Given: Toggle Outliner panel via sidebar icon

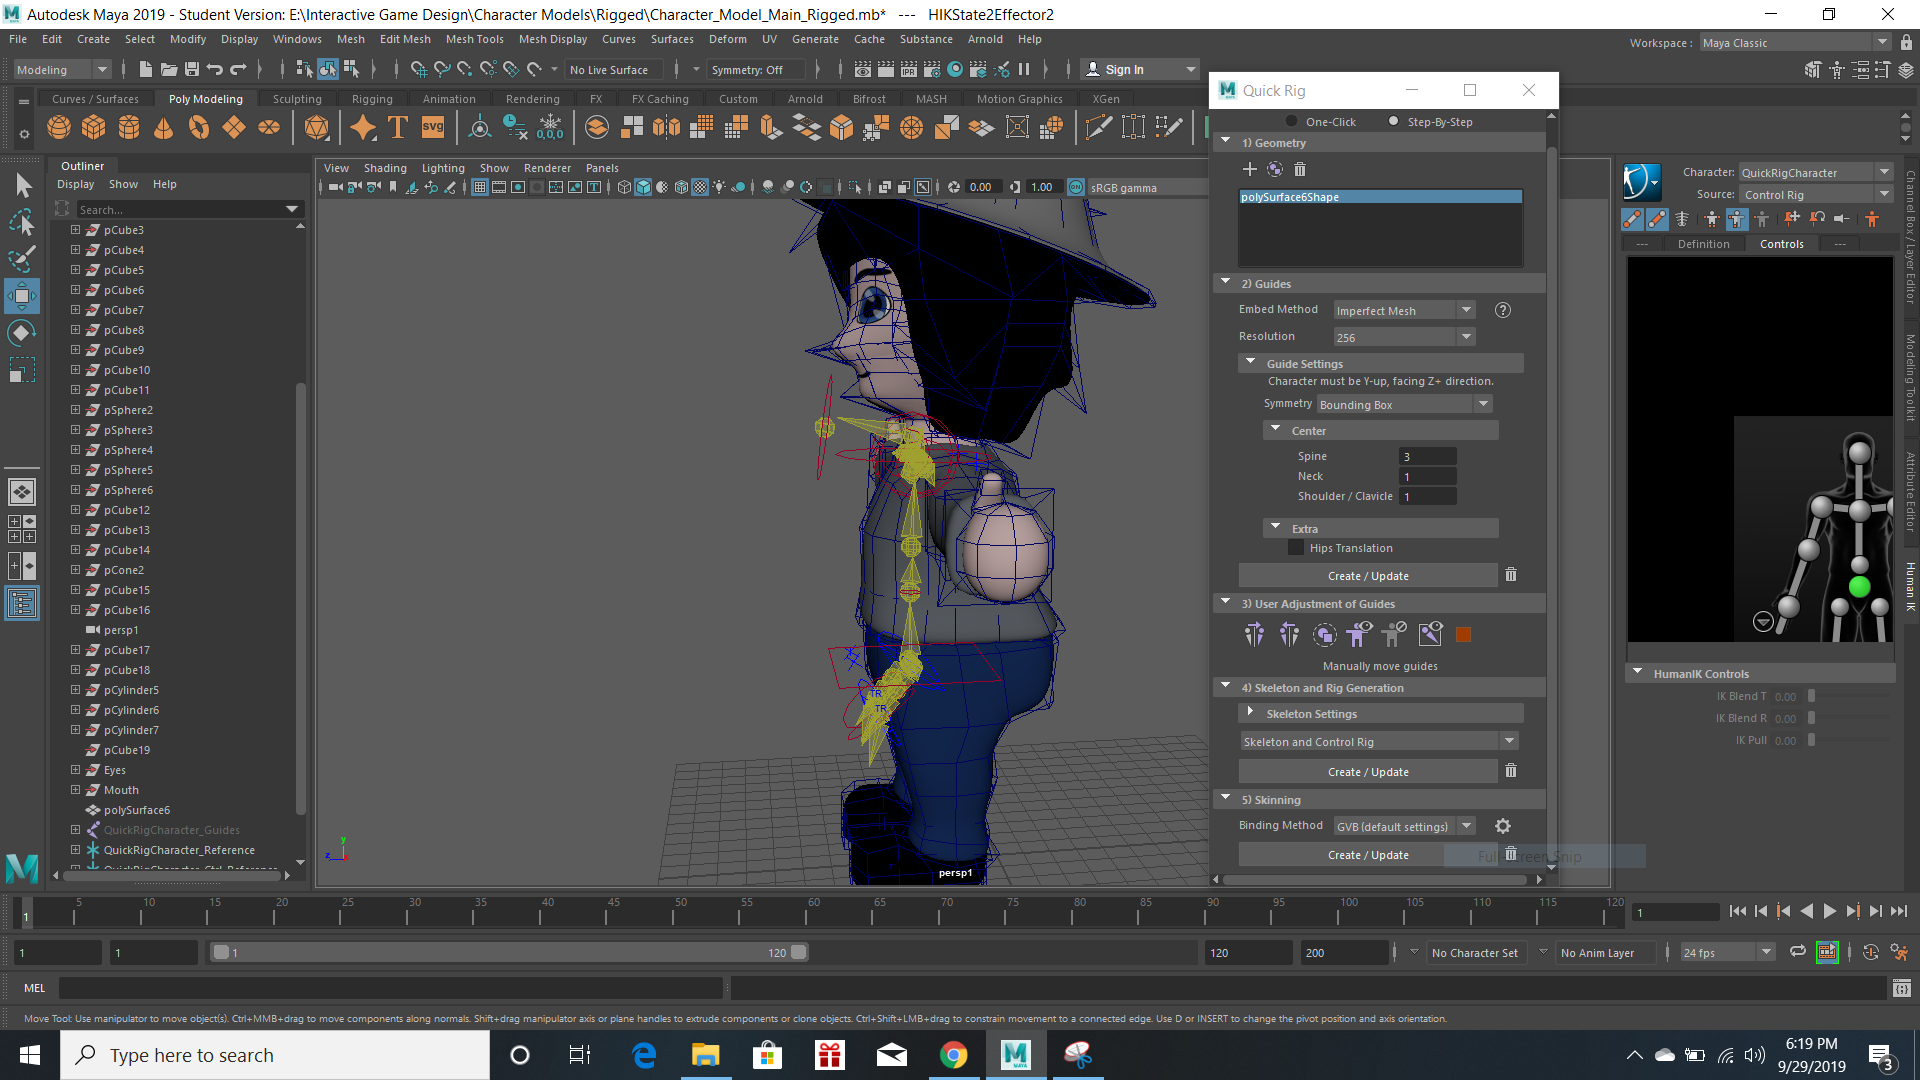Looking at the screenshot, I should click(x=22, y=603).
